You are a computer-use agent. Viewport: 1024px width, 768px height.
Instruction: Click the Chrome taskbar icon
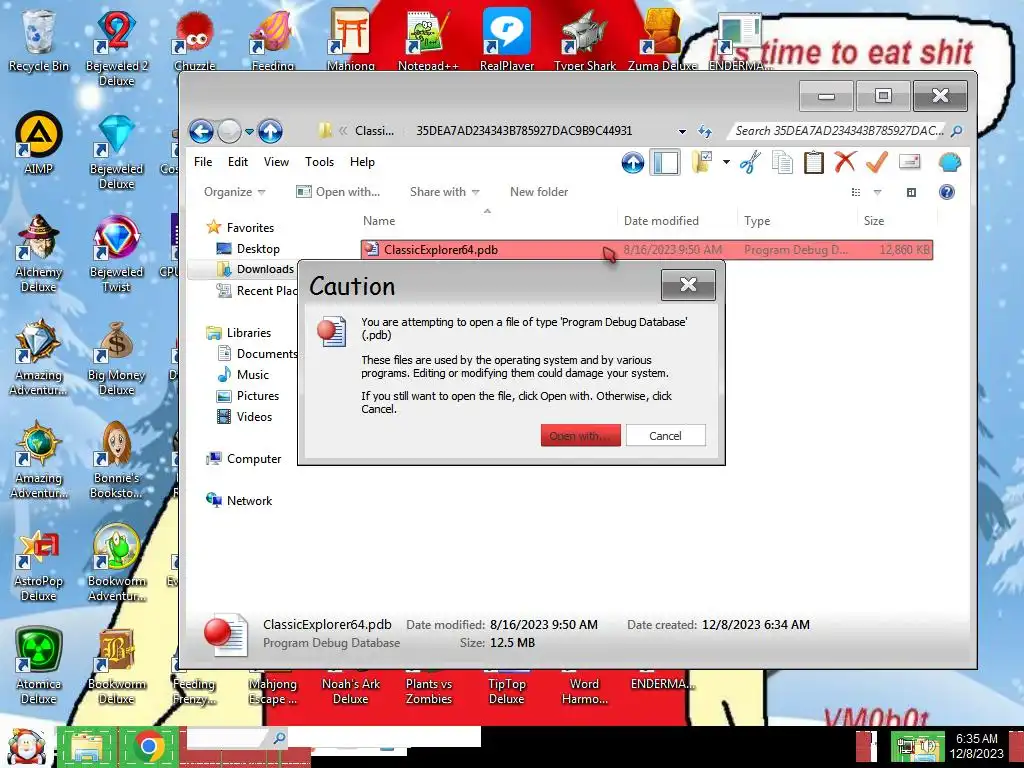click(149, 747)
